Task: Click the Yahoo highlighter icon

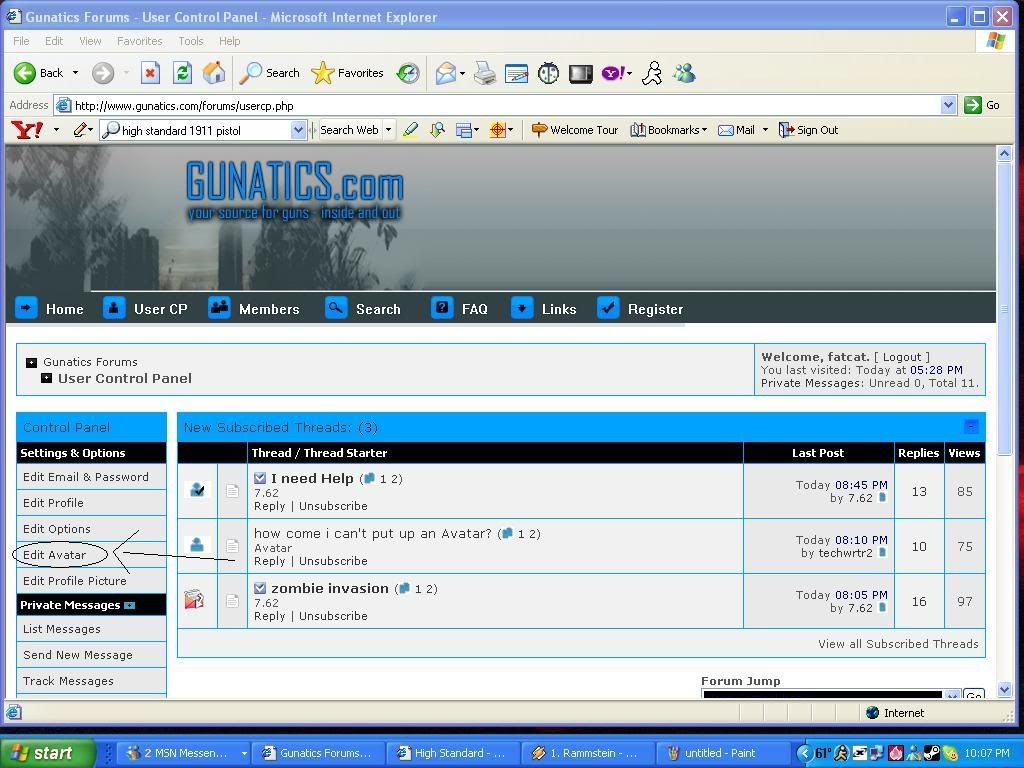Action: tap(410, 130)
